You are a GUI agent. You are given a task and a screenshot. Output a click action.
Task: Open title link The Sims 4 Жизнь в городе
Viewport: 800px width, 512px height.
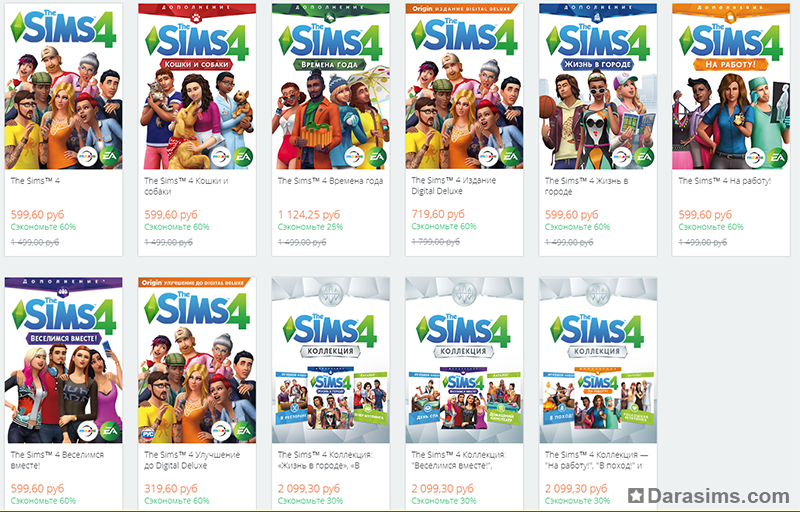(x=586, y=186)
